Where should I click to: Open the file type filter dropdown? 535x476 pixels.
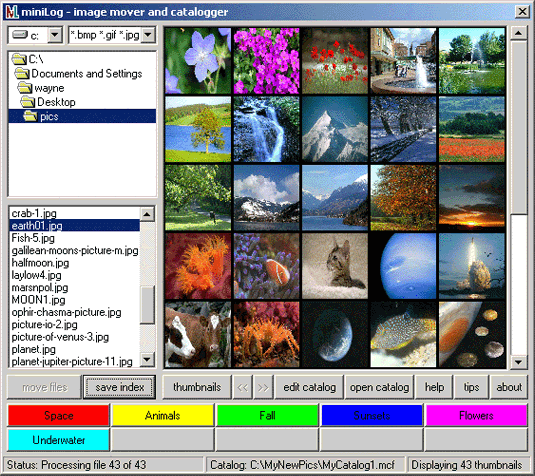click(148, 35)
